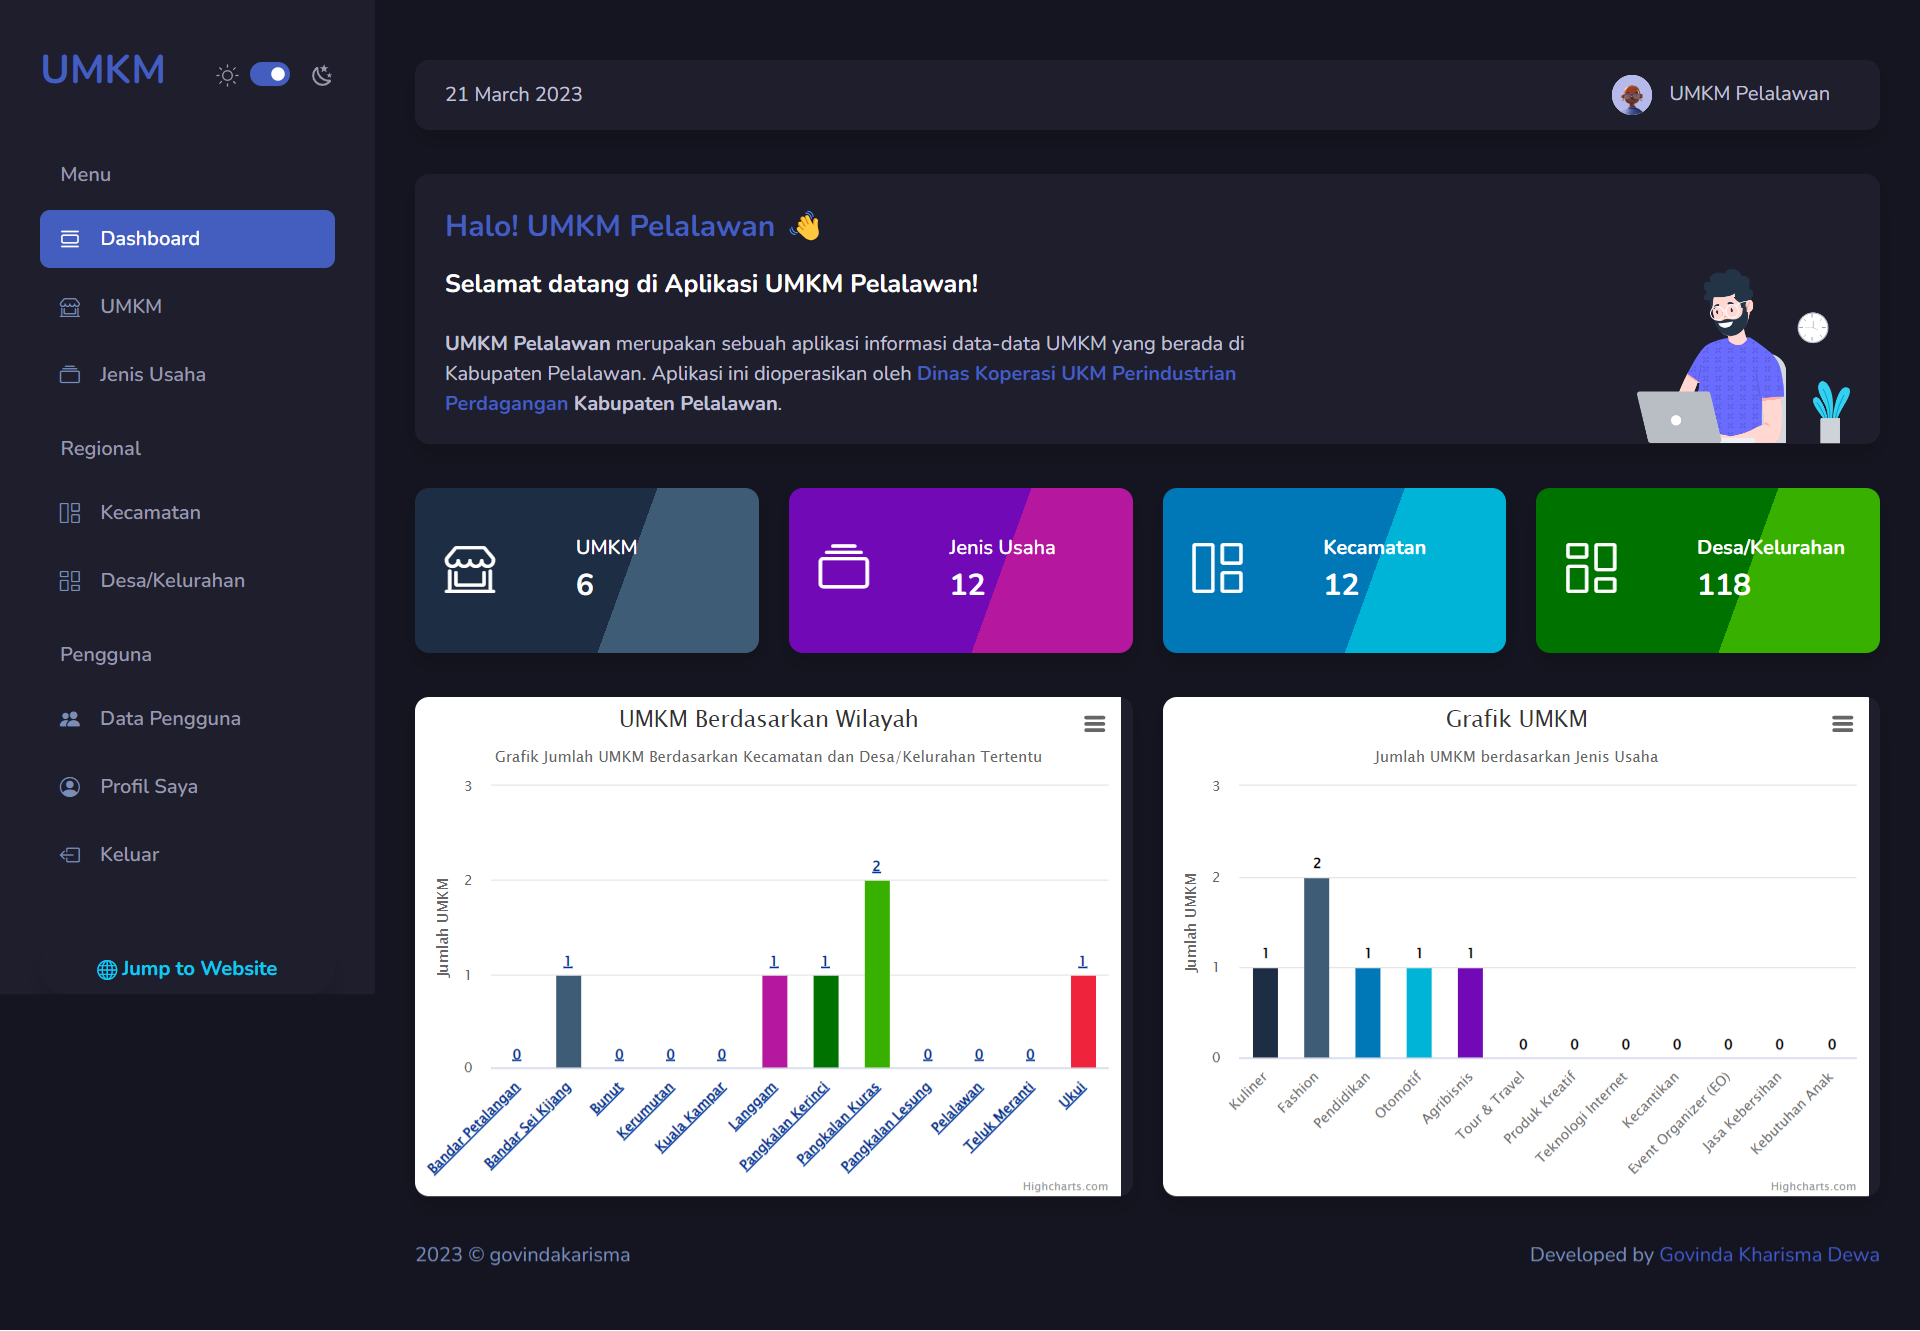The width and height of the screenshot is (1920, 1331).
Task: Open Govinda Kharisma Dewa footer link
Action: (x=1769, y=1255)
